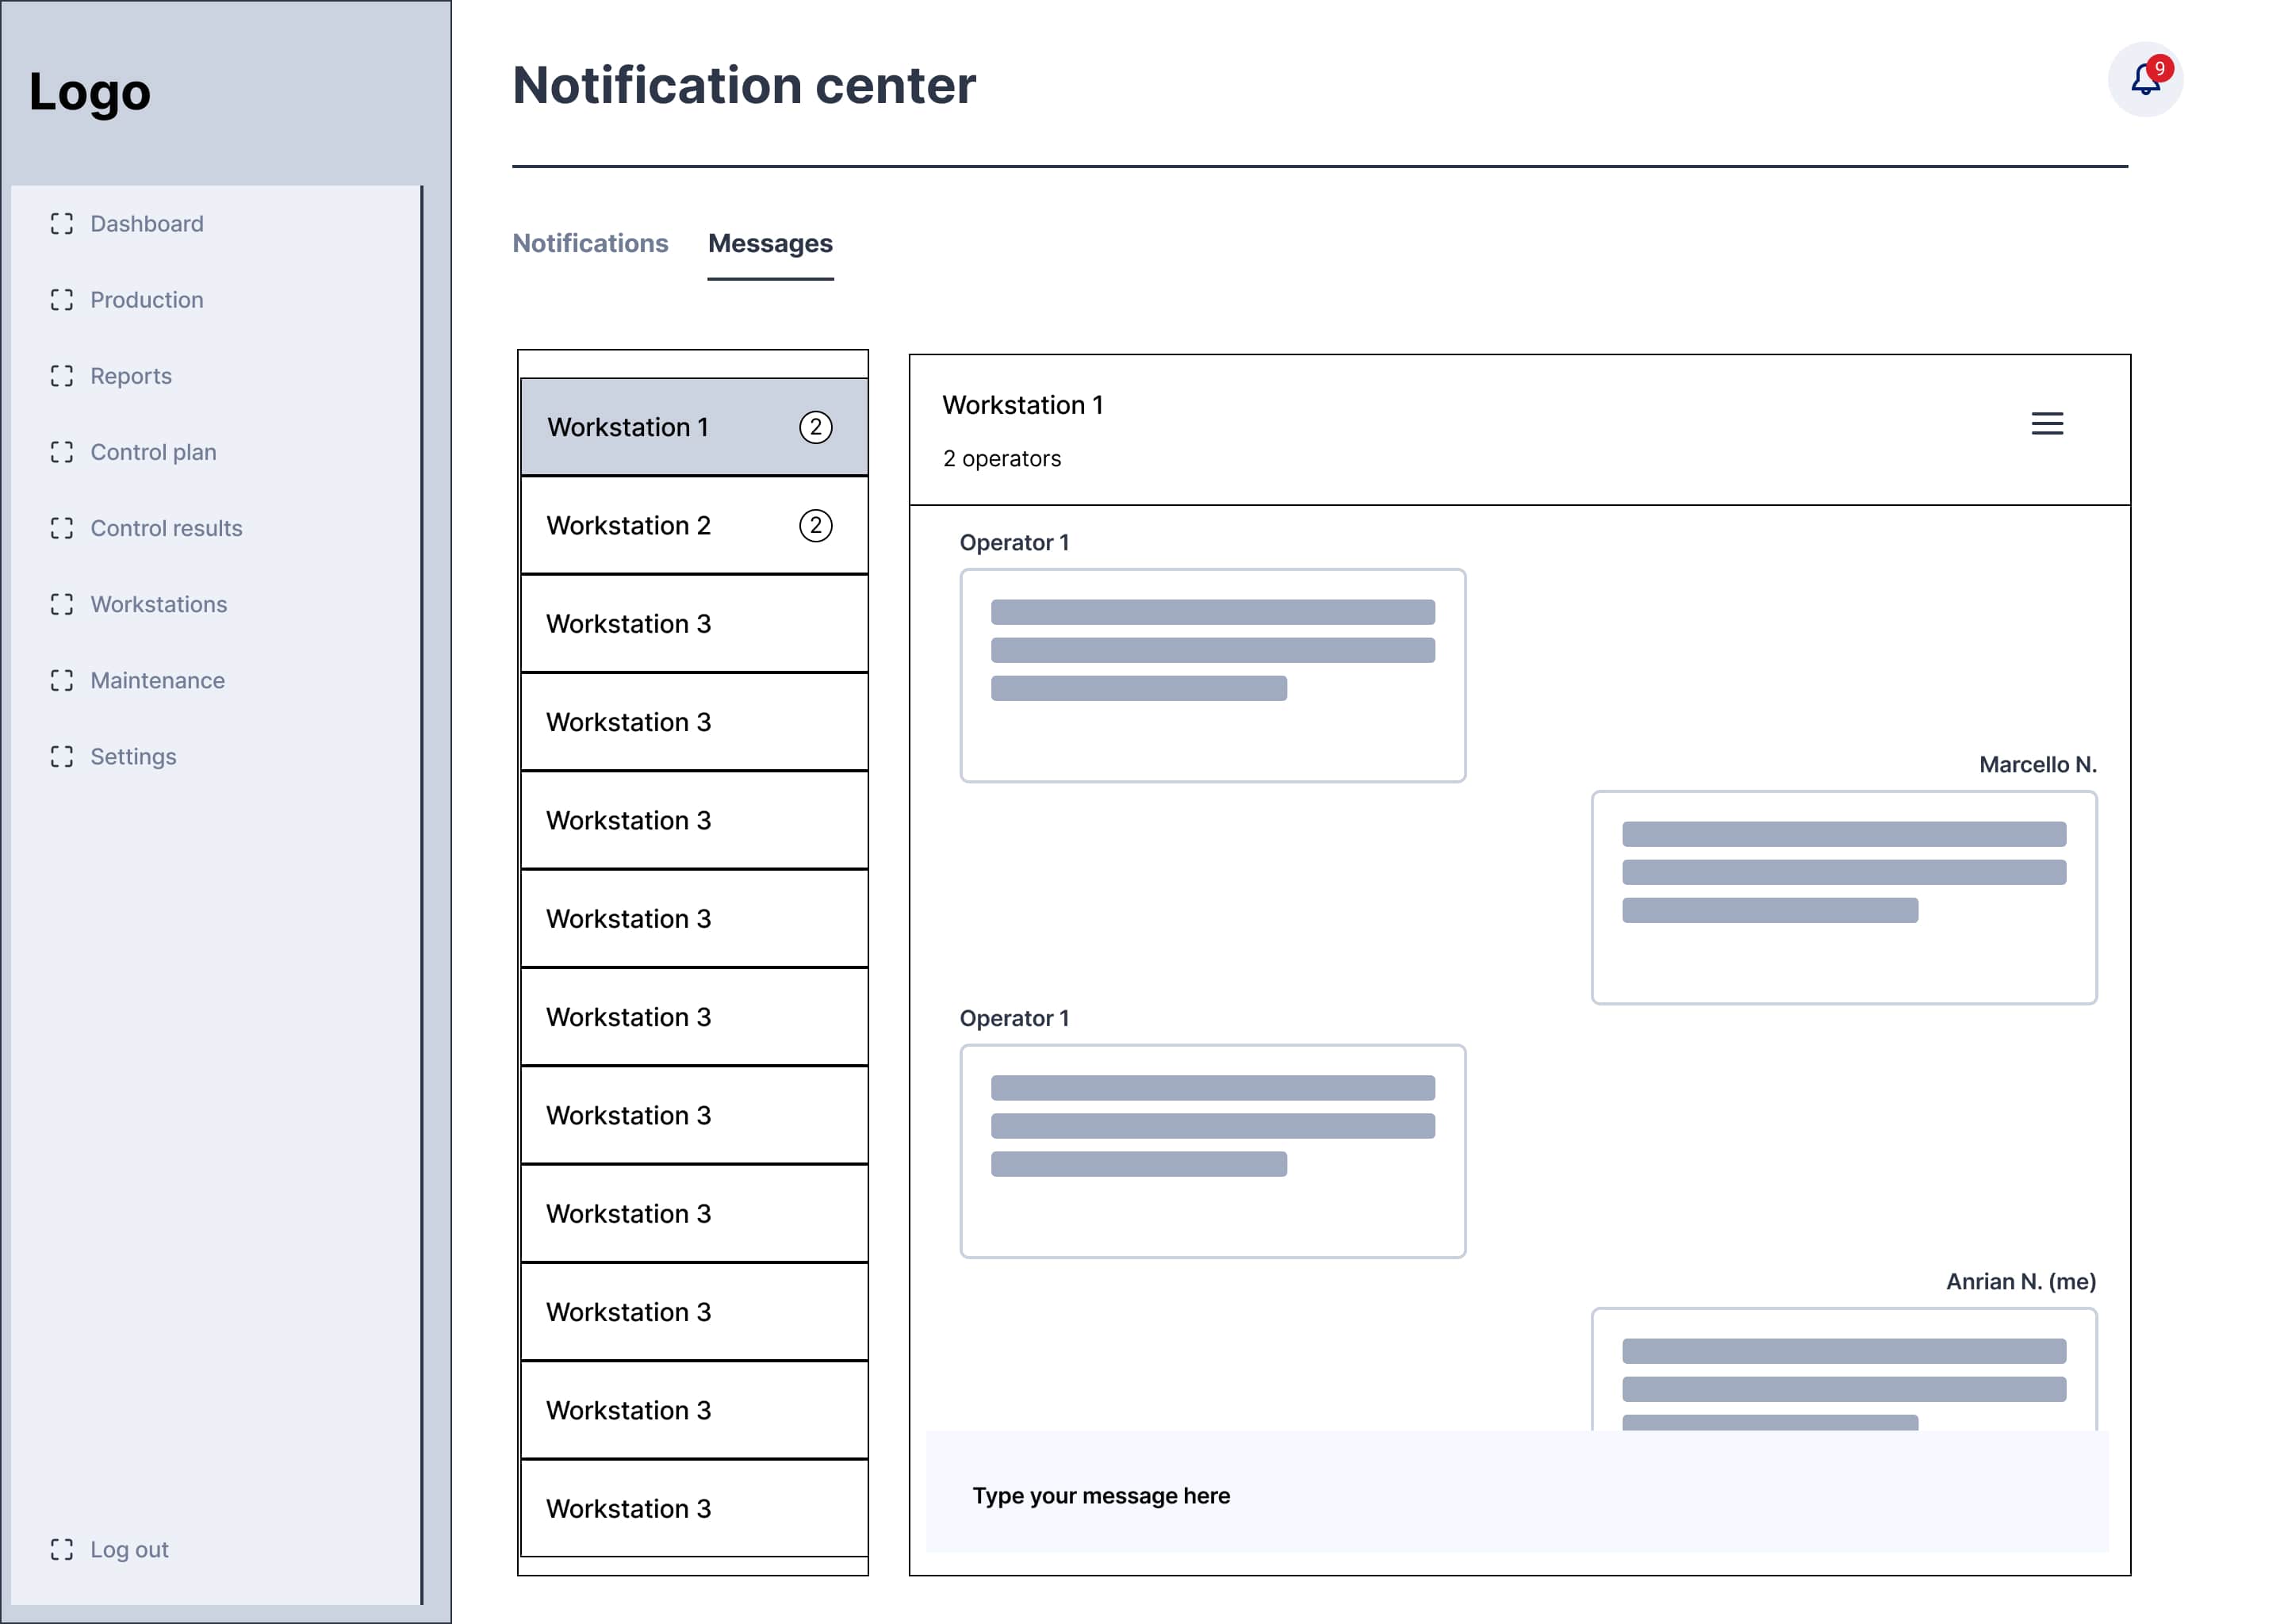Click the unread badge beside Workstation 1
The height and width of the screenshot is (1624, 2284).
(x=816, y=426)
